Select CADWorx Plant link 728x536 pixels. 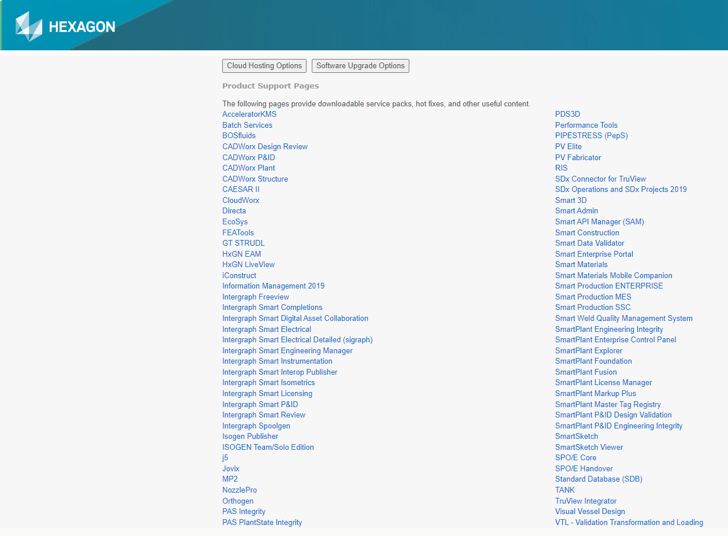click(248, 168)
